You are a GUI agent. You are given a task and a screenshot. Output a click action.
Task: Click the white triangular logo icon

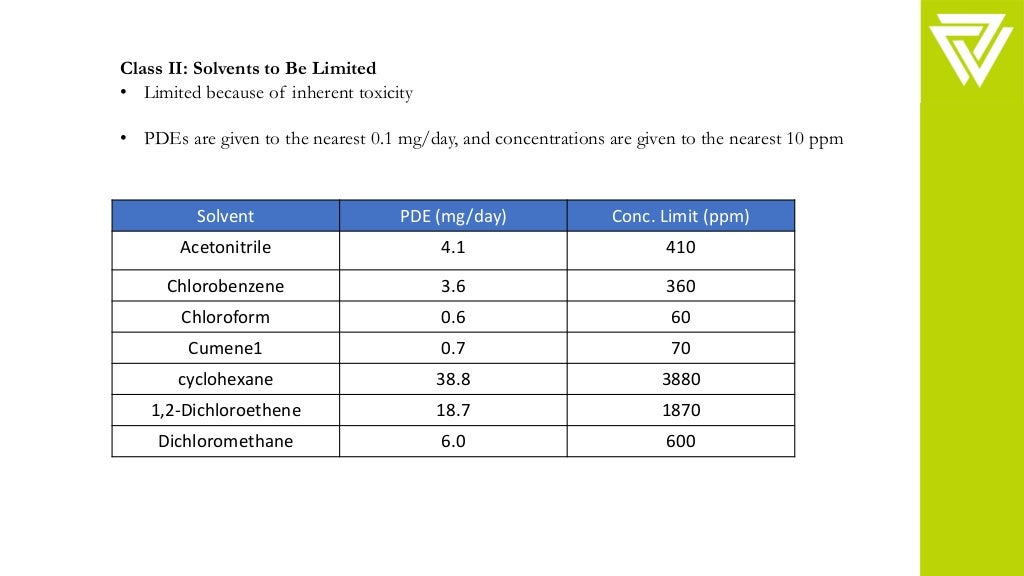click(970, 50)
